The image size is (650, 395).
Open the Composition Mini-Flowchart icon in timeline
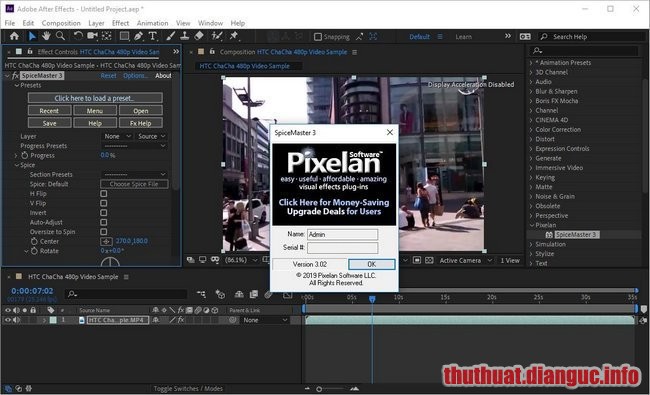(201, 294)
